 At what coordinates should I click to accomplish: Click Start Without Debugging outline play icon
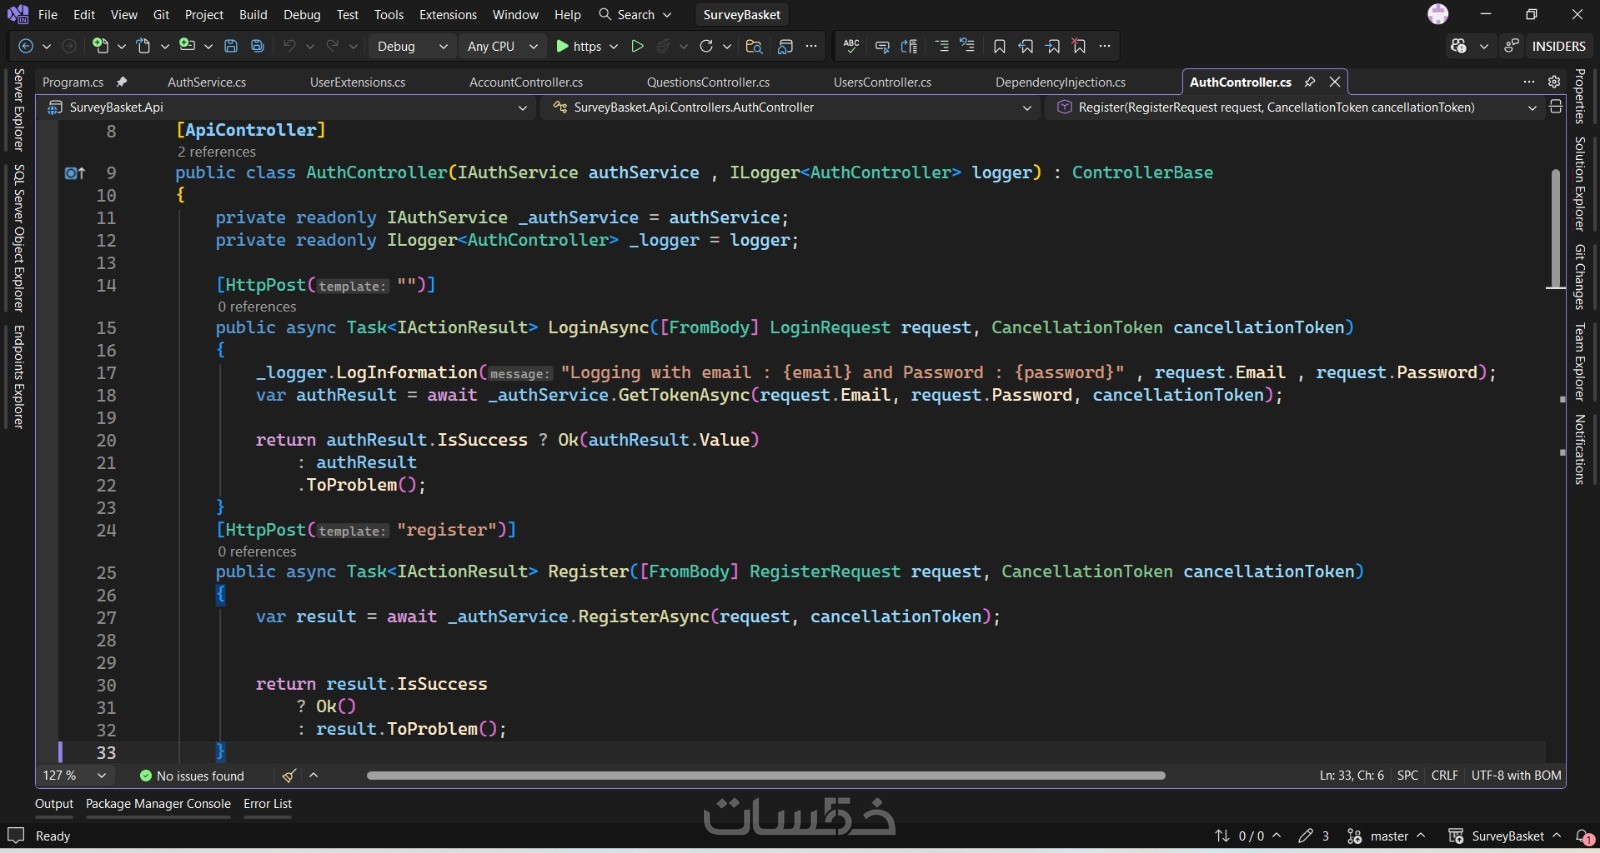tap(637, 46)
